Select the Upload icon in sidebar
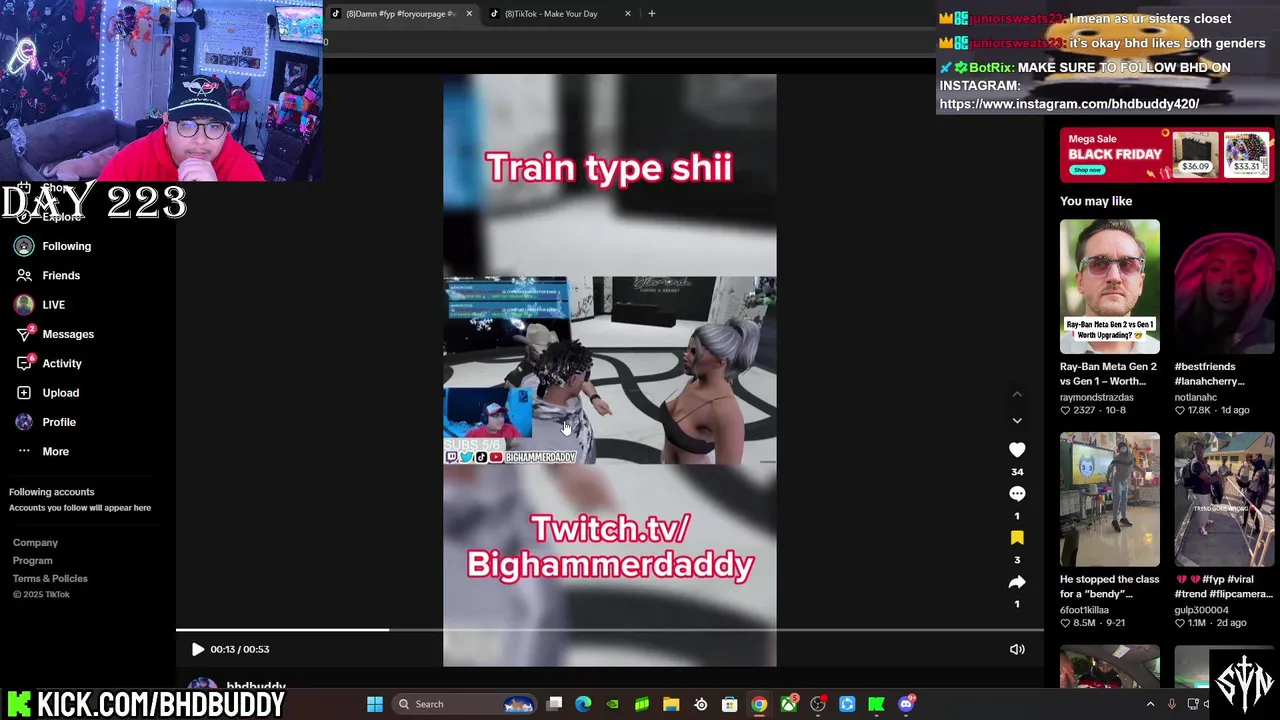Image resolution: width=1280 pixels, height=720 pixels. tap(24, 393)
